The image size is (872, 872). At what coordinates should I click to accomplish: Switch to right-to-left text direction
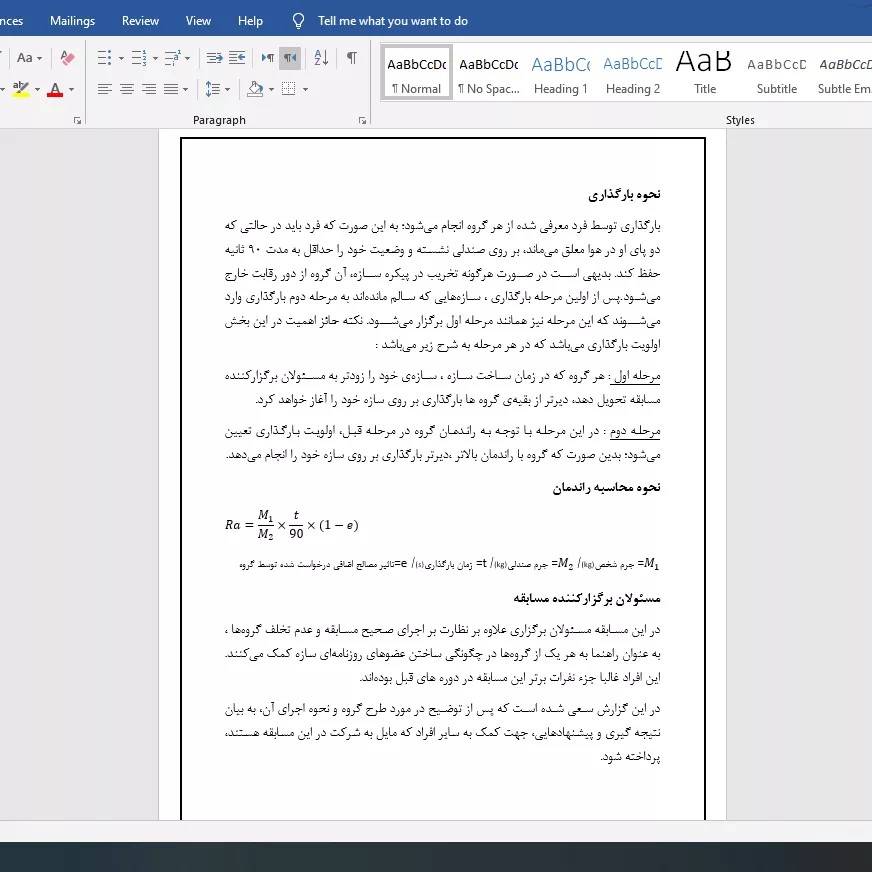point(290,58)
